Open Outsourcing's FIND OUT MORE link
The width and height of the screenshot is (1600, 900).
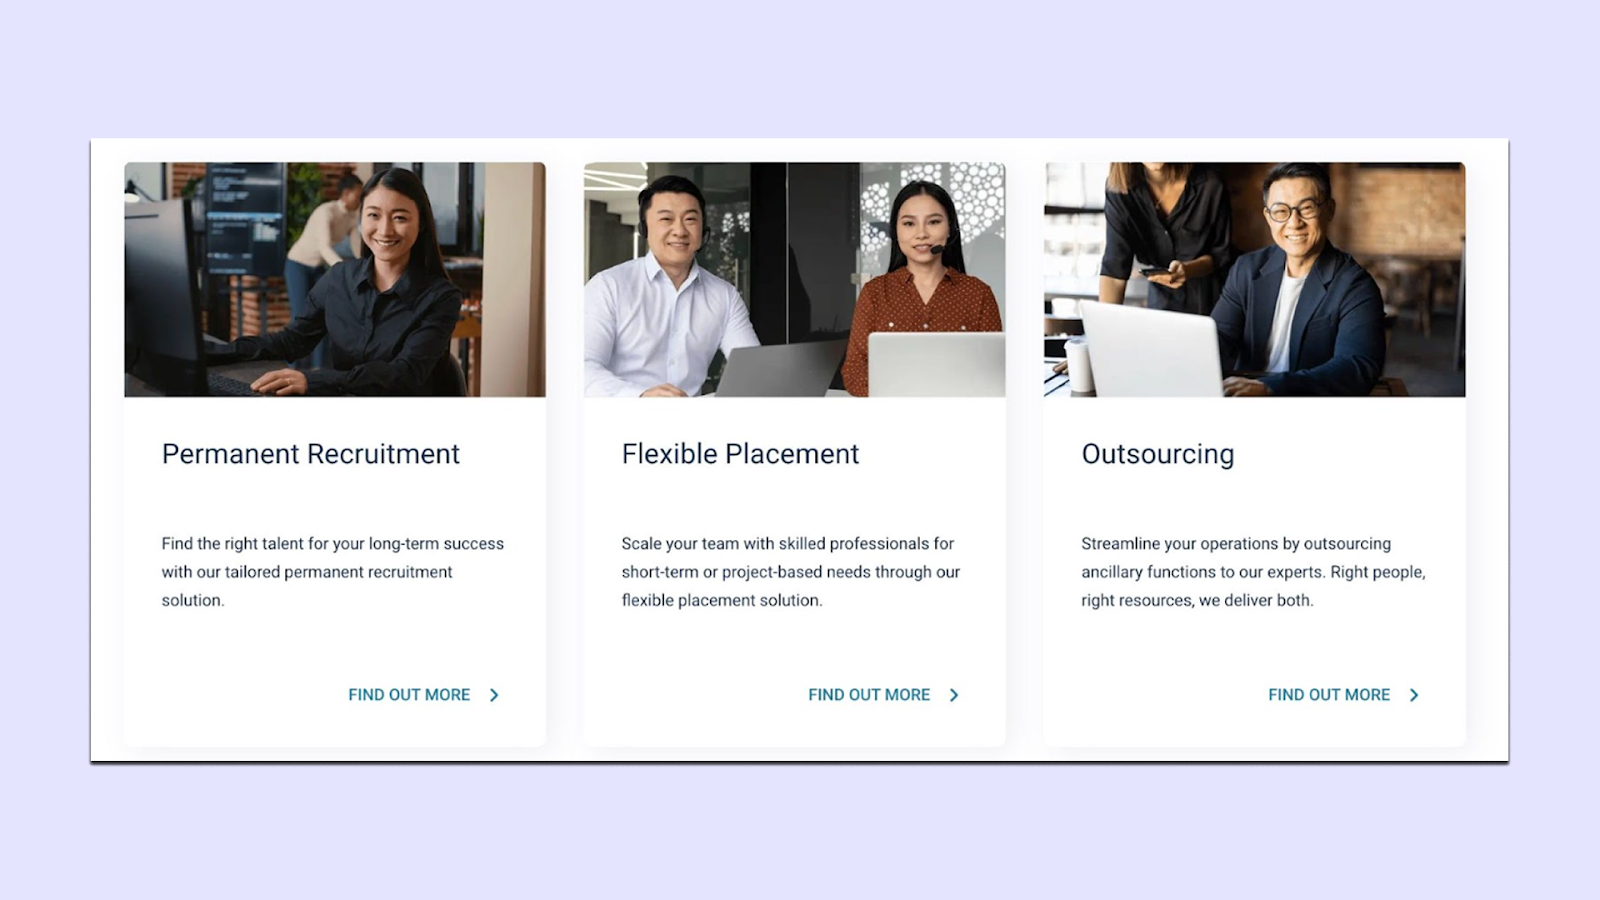tap(1329, 695)
